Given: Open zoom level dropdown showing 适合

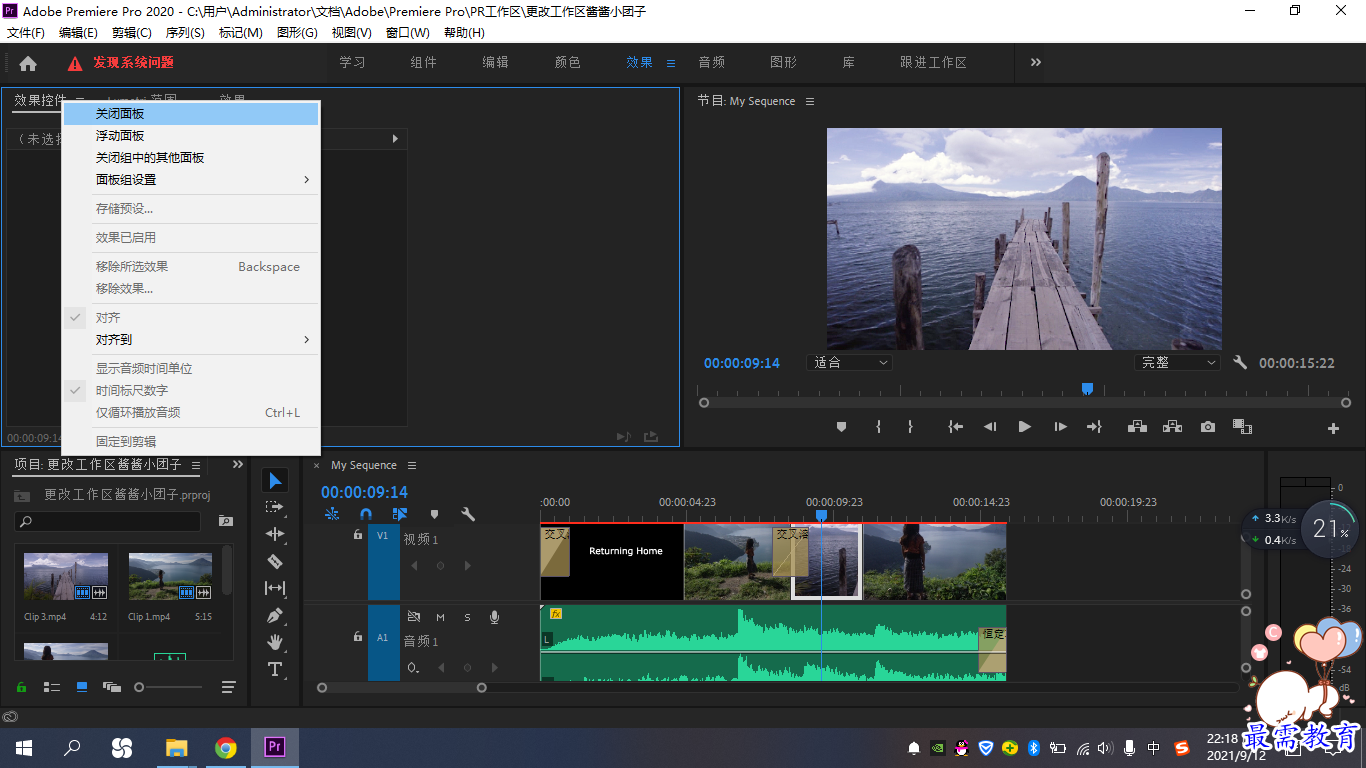Looking at the screenshot, I should click(x=850, y=362).
